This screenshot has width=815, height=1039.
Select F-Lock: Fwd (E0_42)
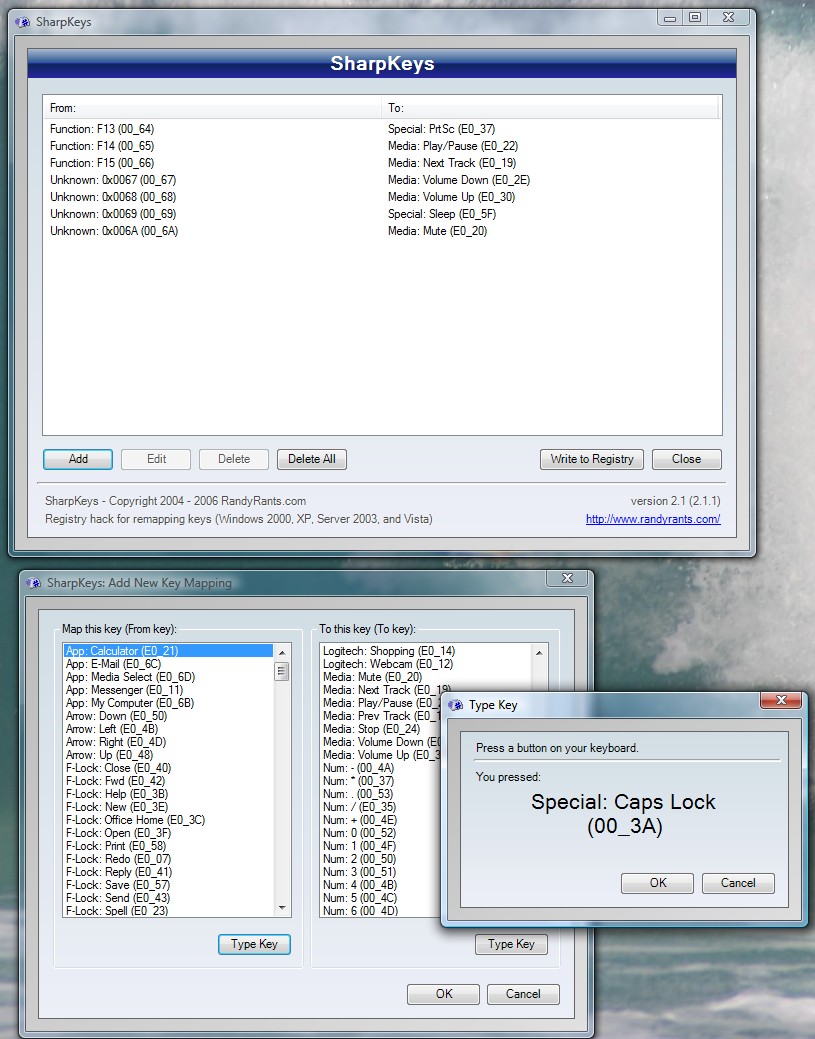(x=168, y=781)
